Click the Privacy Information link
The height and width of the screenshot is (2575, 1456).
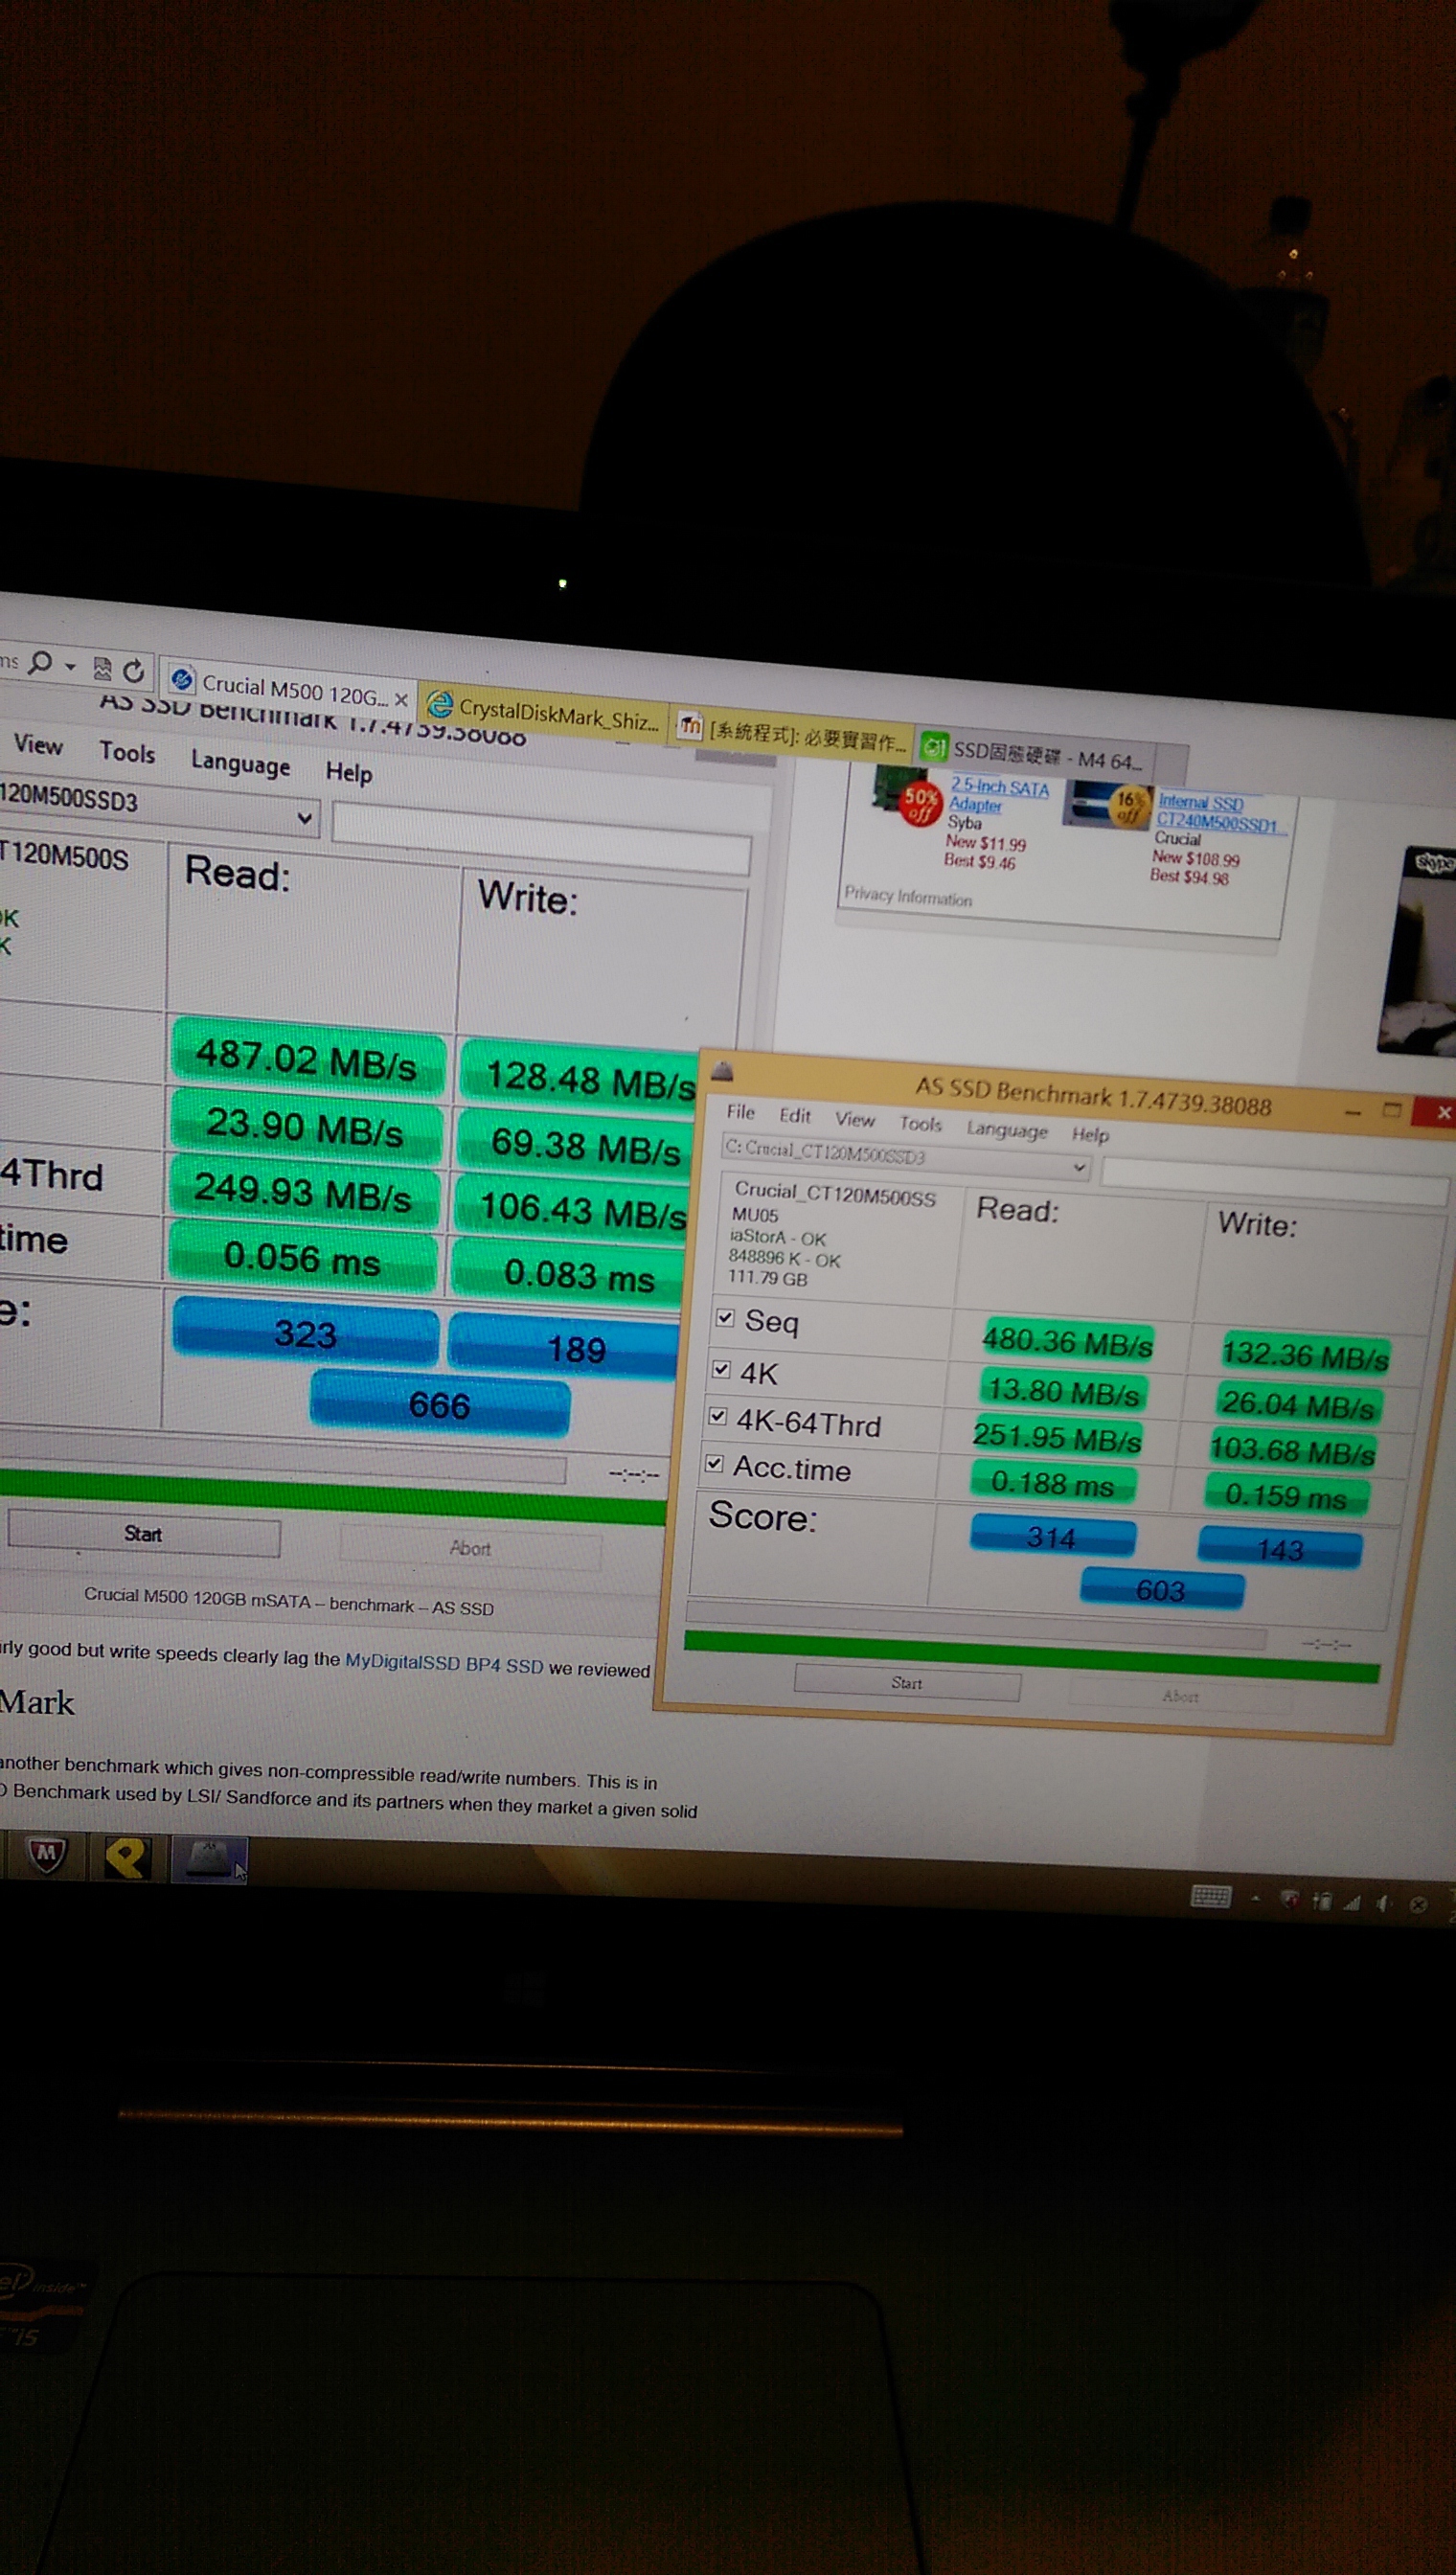point(908,895)
